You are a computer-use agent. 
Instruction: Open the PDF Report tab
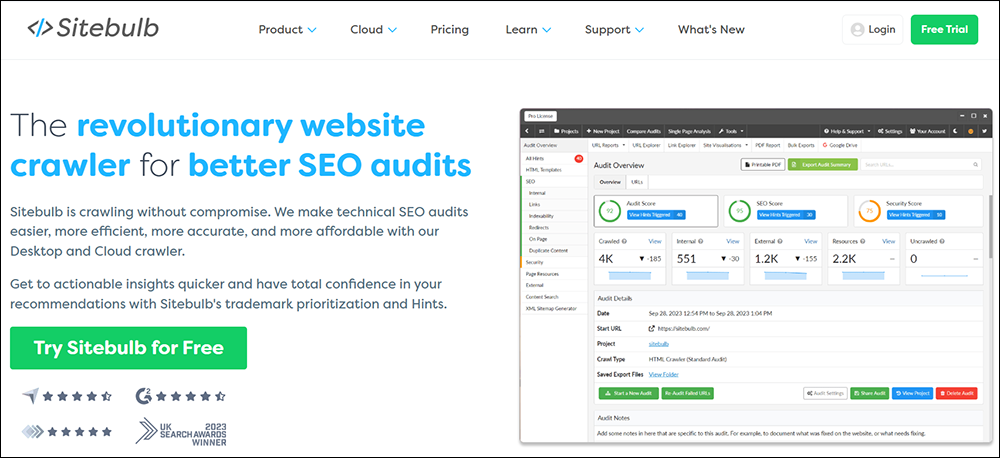coord(768,145)
